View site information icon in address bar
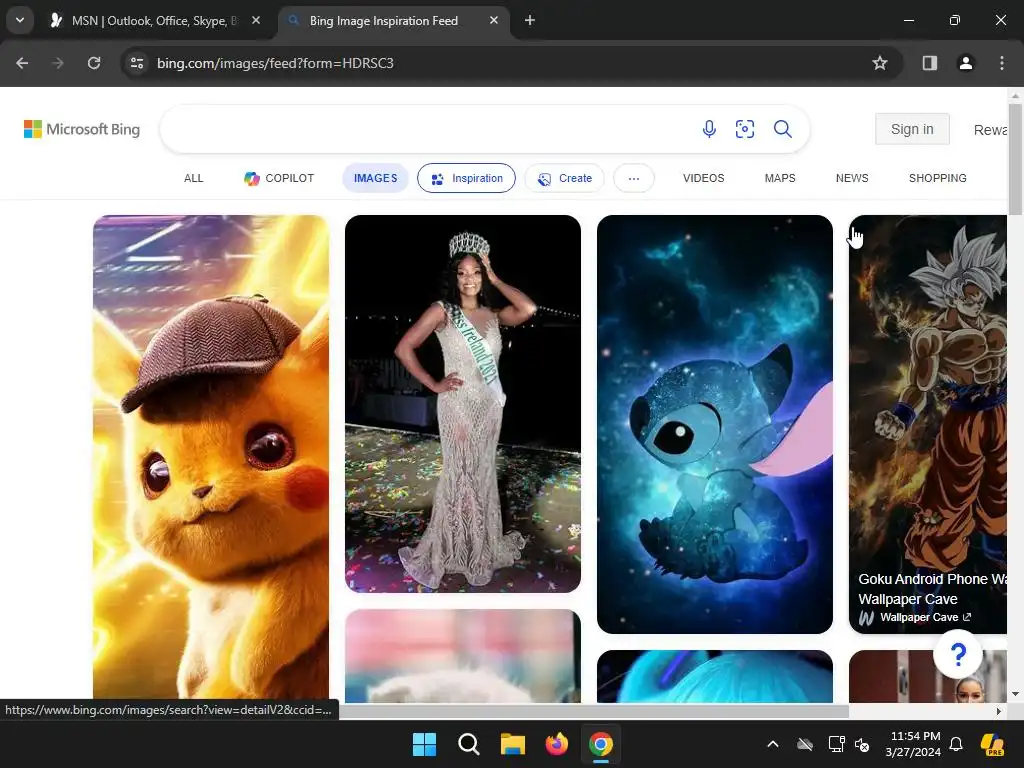This screenshot has width=1024, height=768. (x=137, y=63)
